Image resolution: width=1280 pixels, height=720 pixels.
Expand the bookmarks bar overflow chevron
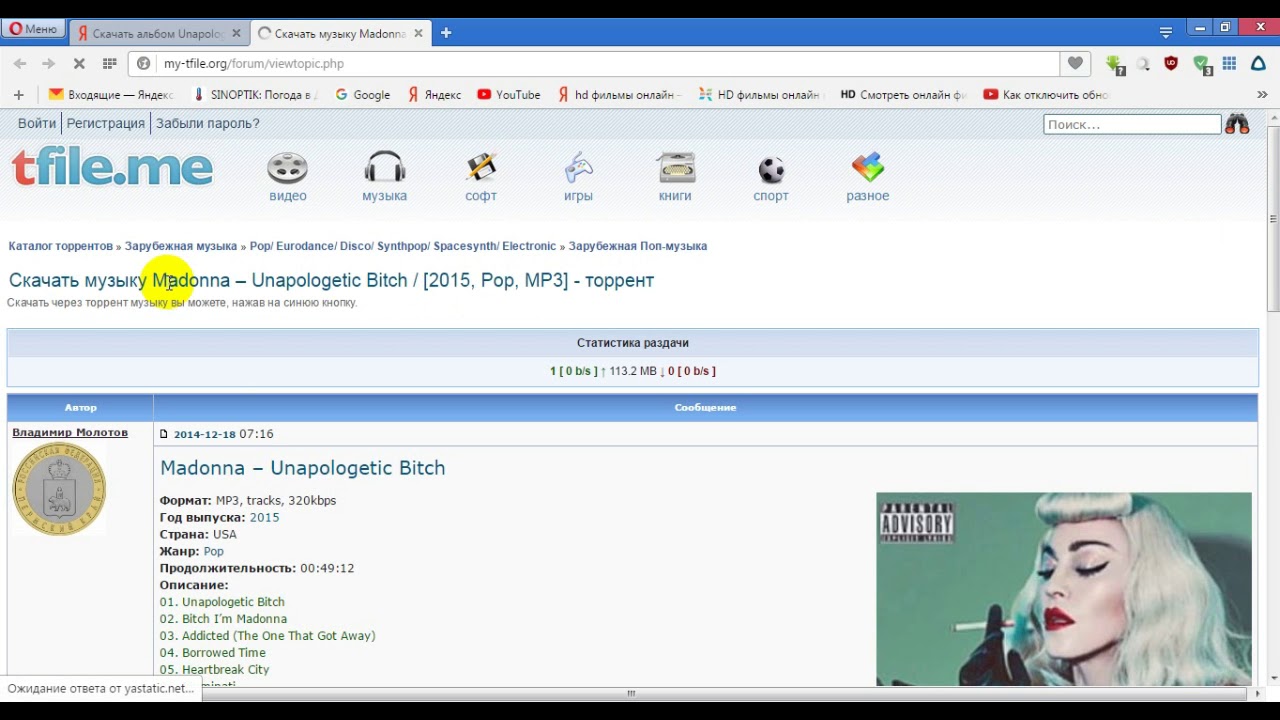1262,95
